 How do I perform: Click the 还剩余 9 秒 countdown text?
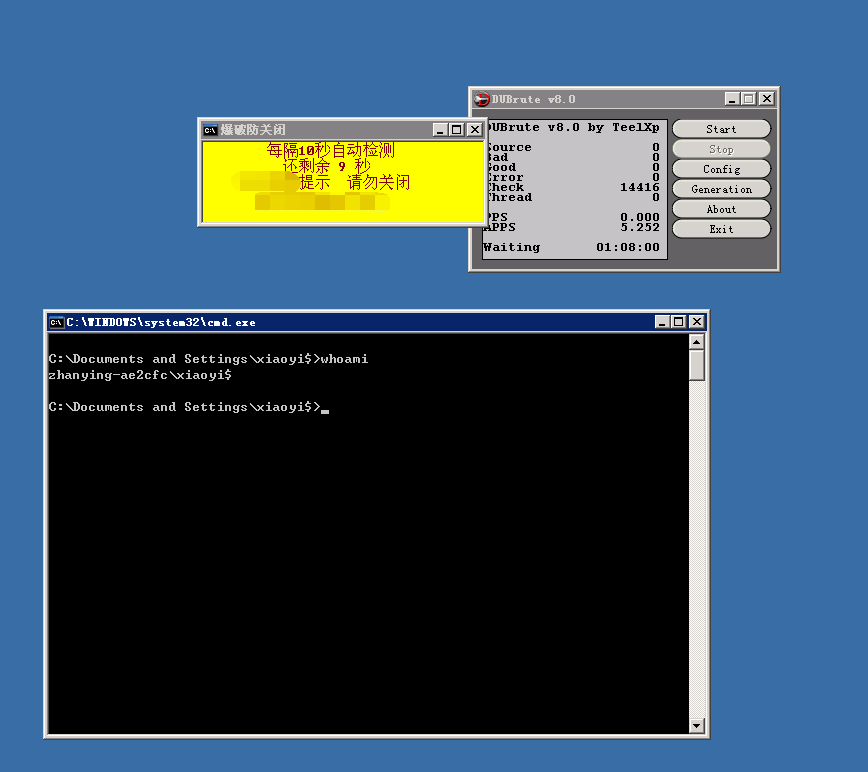click(327, 165)
